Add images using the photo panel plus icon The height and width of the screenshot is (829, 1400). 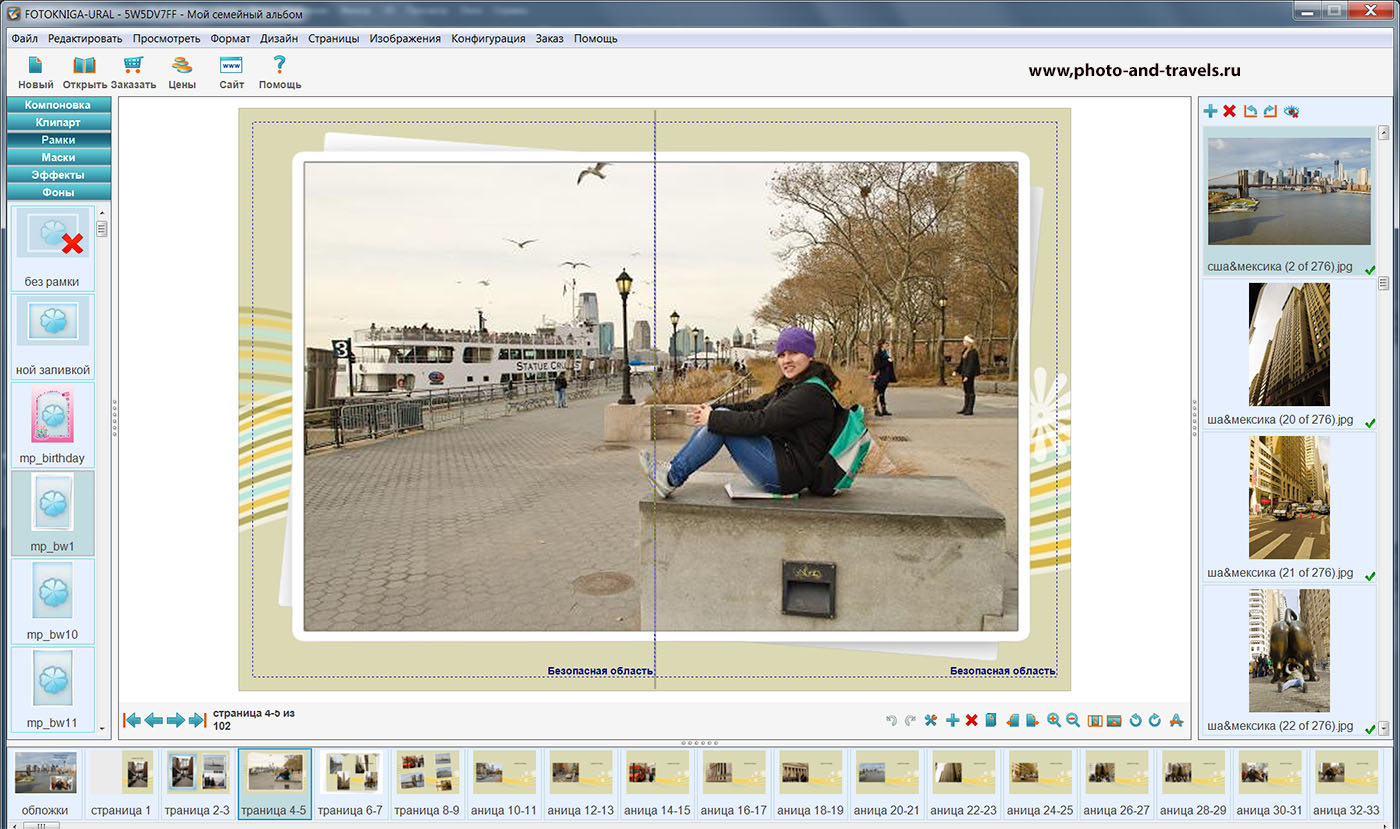pos(1210,111)
